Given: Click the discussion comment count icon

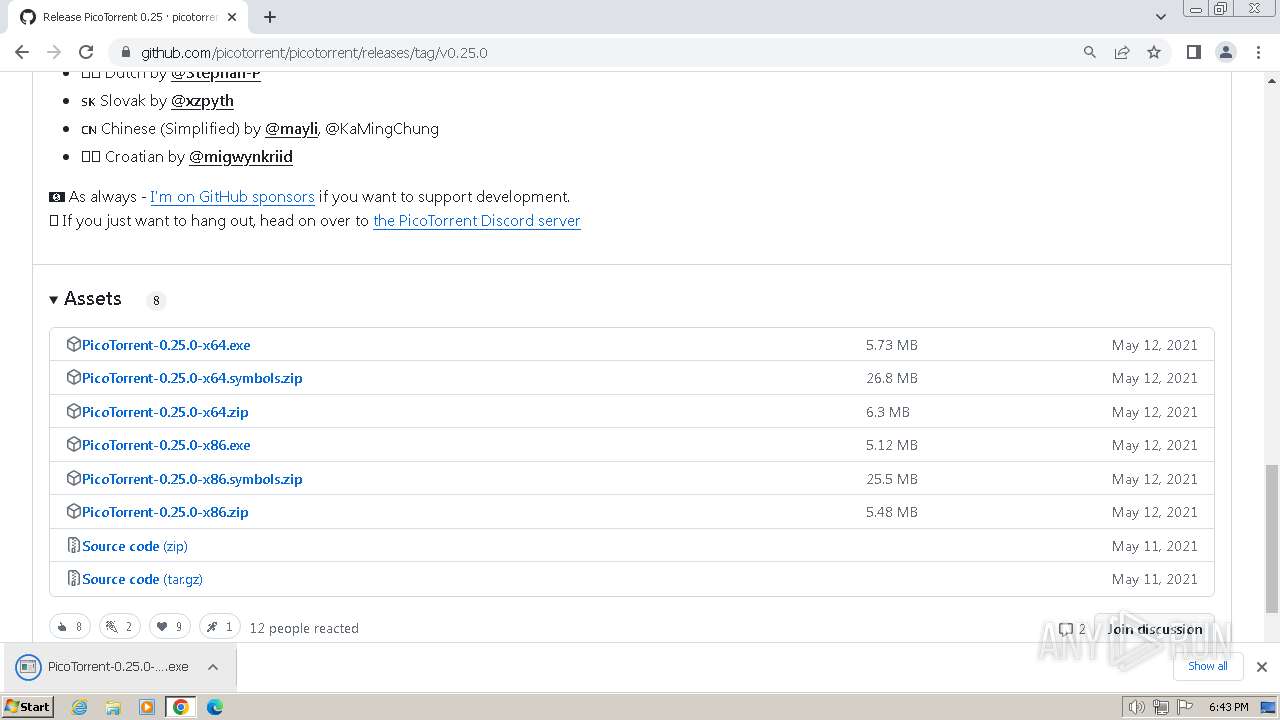Looking at the screenshot, I should point(1066,629).
